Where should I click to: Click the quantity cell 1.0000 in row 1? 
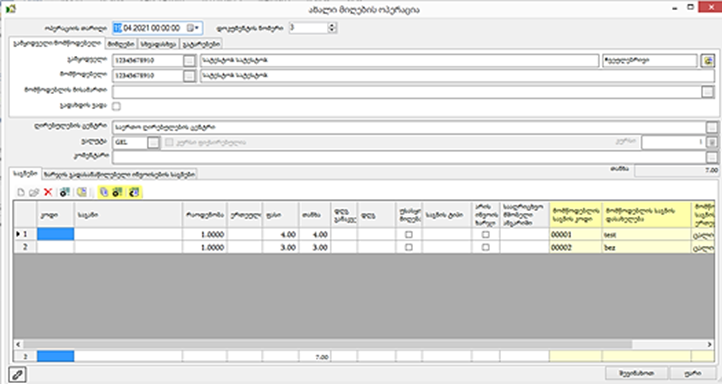pyautogui.click(x=204, y=234)
